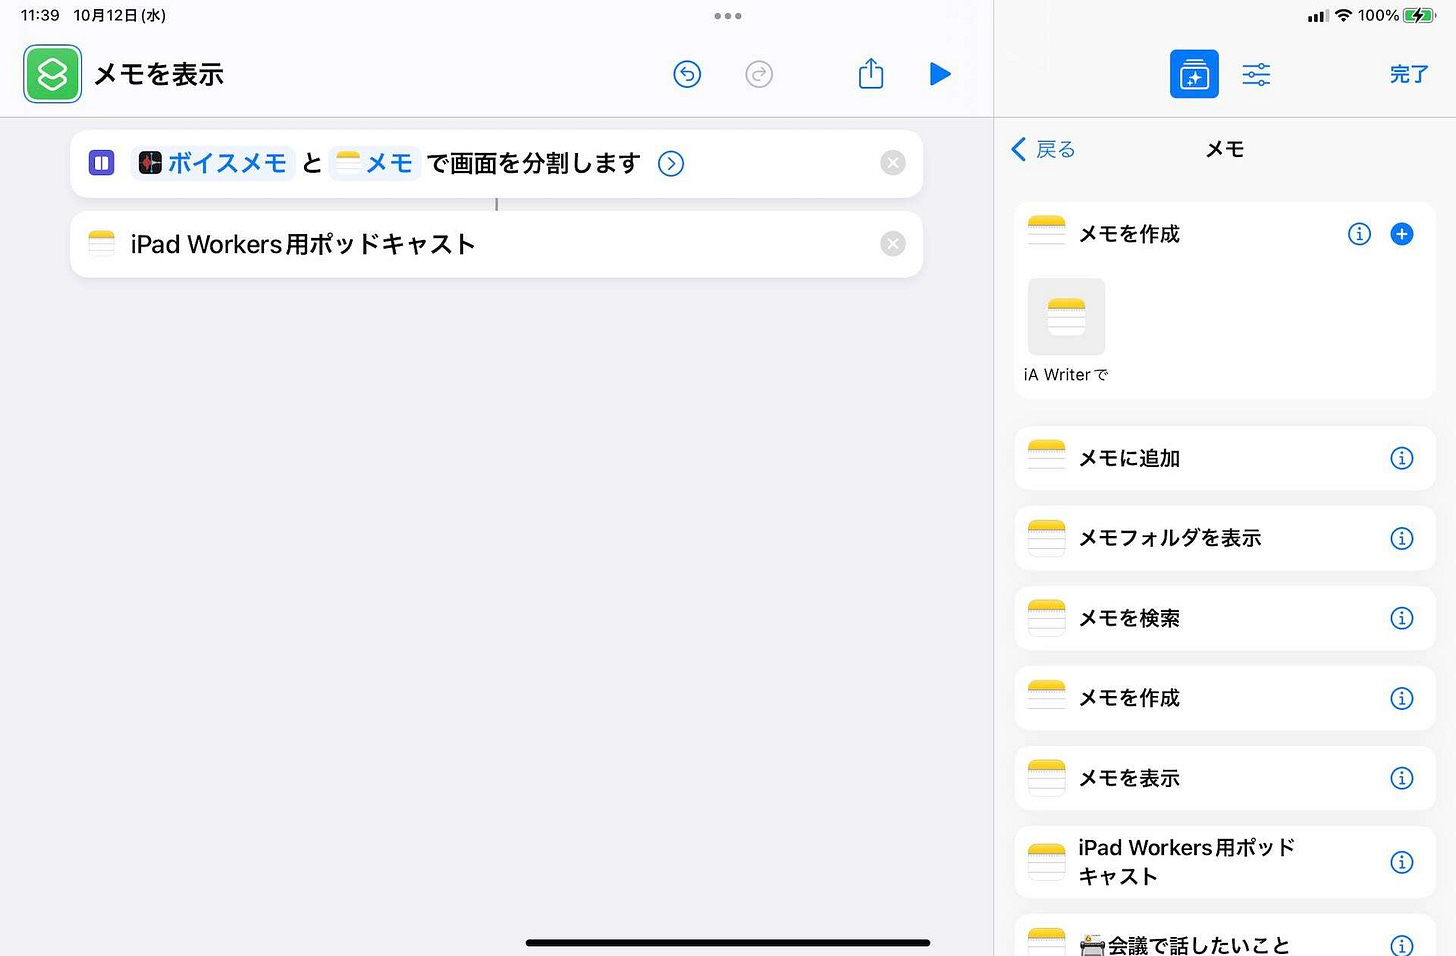The height and width of the screenshot is (956, 1456).
Task: Rename shortcut title メモを表示
Action: tap(158, 74)
